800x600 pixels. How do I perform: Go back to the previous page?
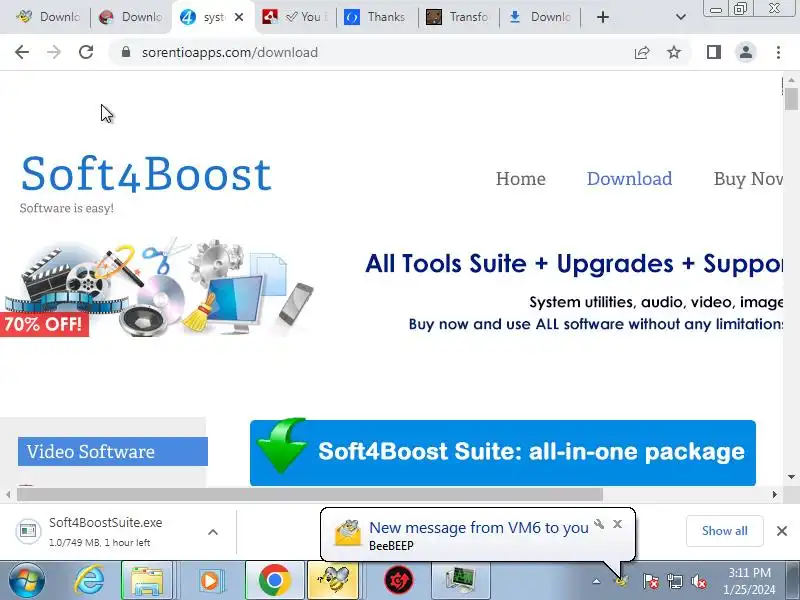22,52
